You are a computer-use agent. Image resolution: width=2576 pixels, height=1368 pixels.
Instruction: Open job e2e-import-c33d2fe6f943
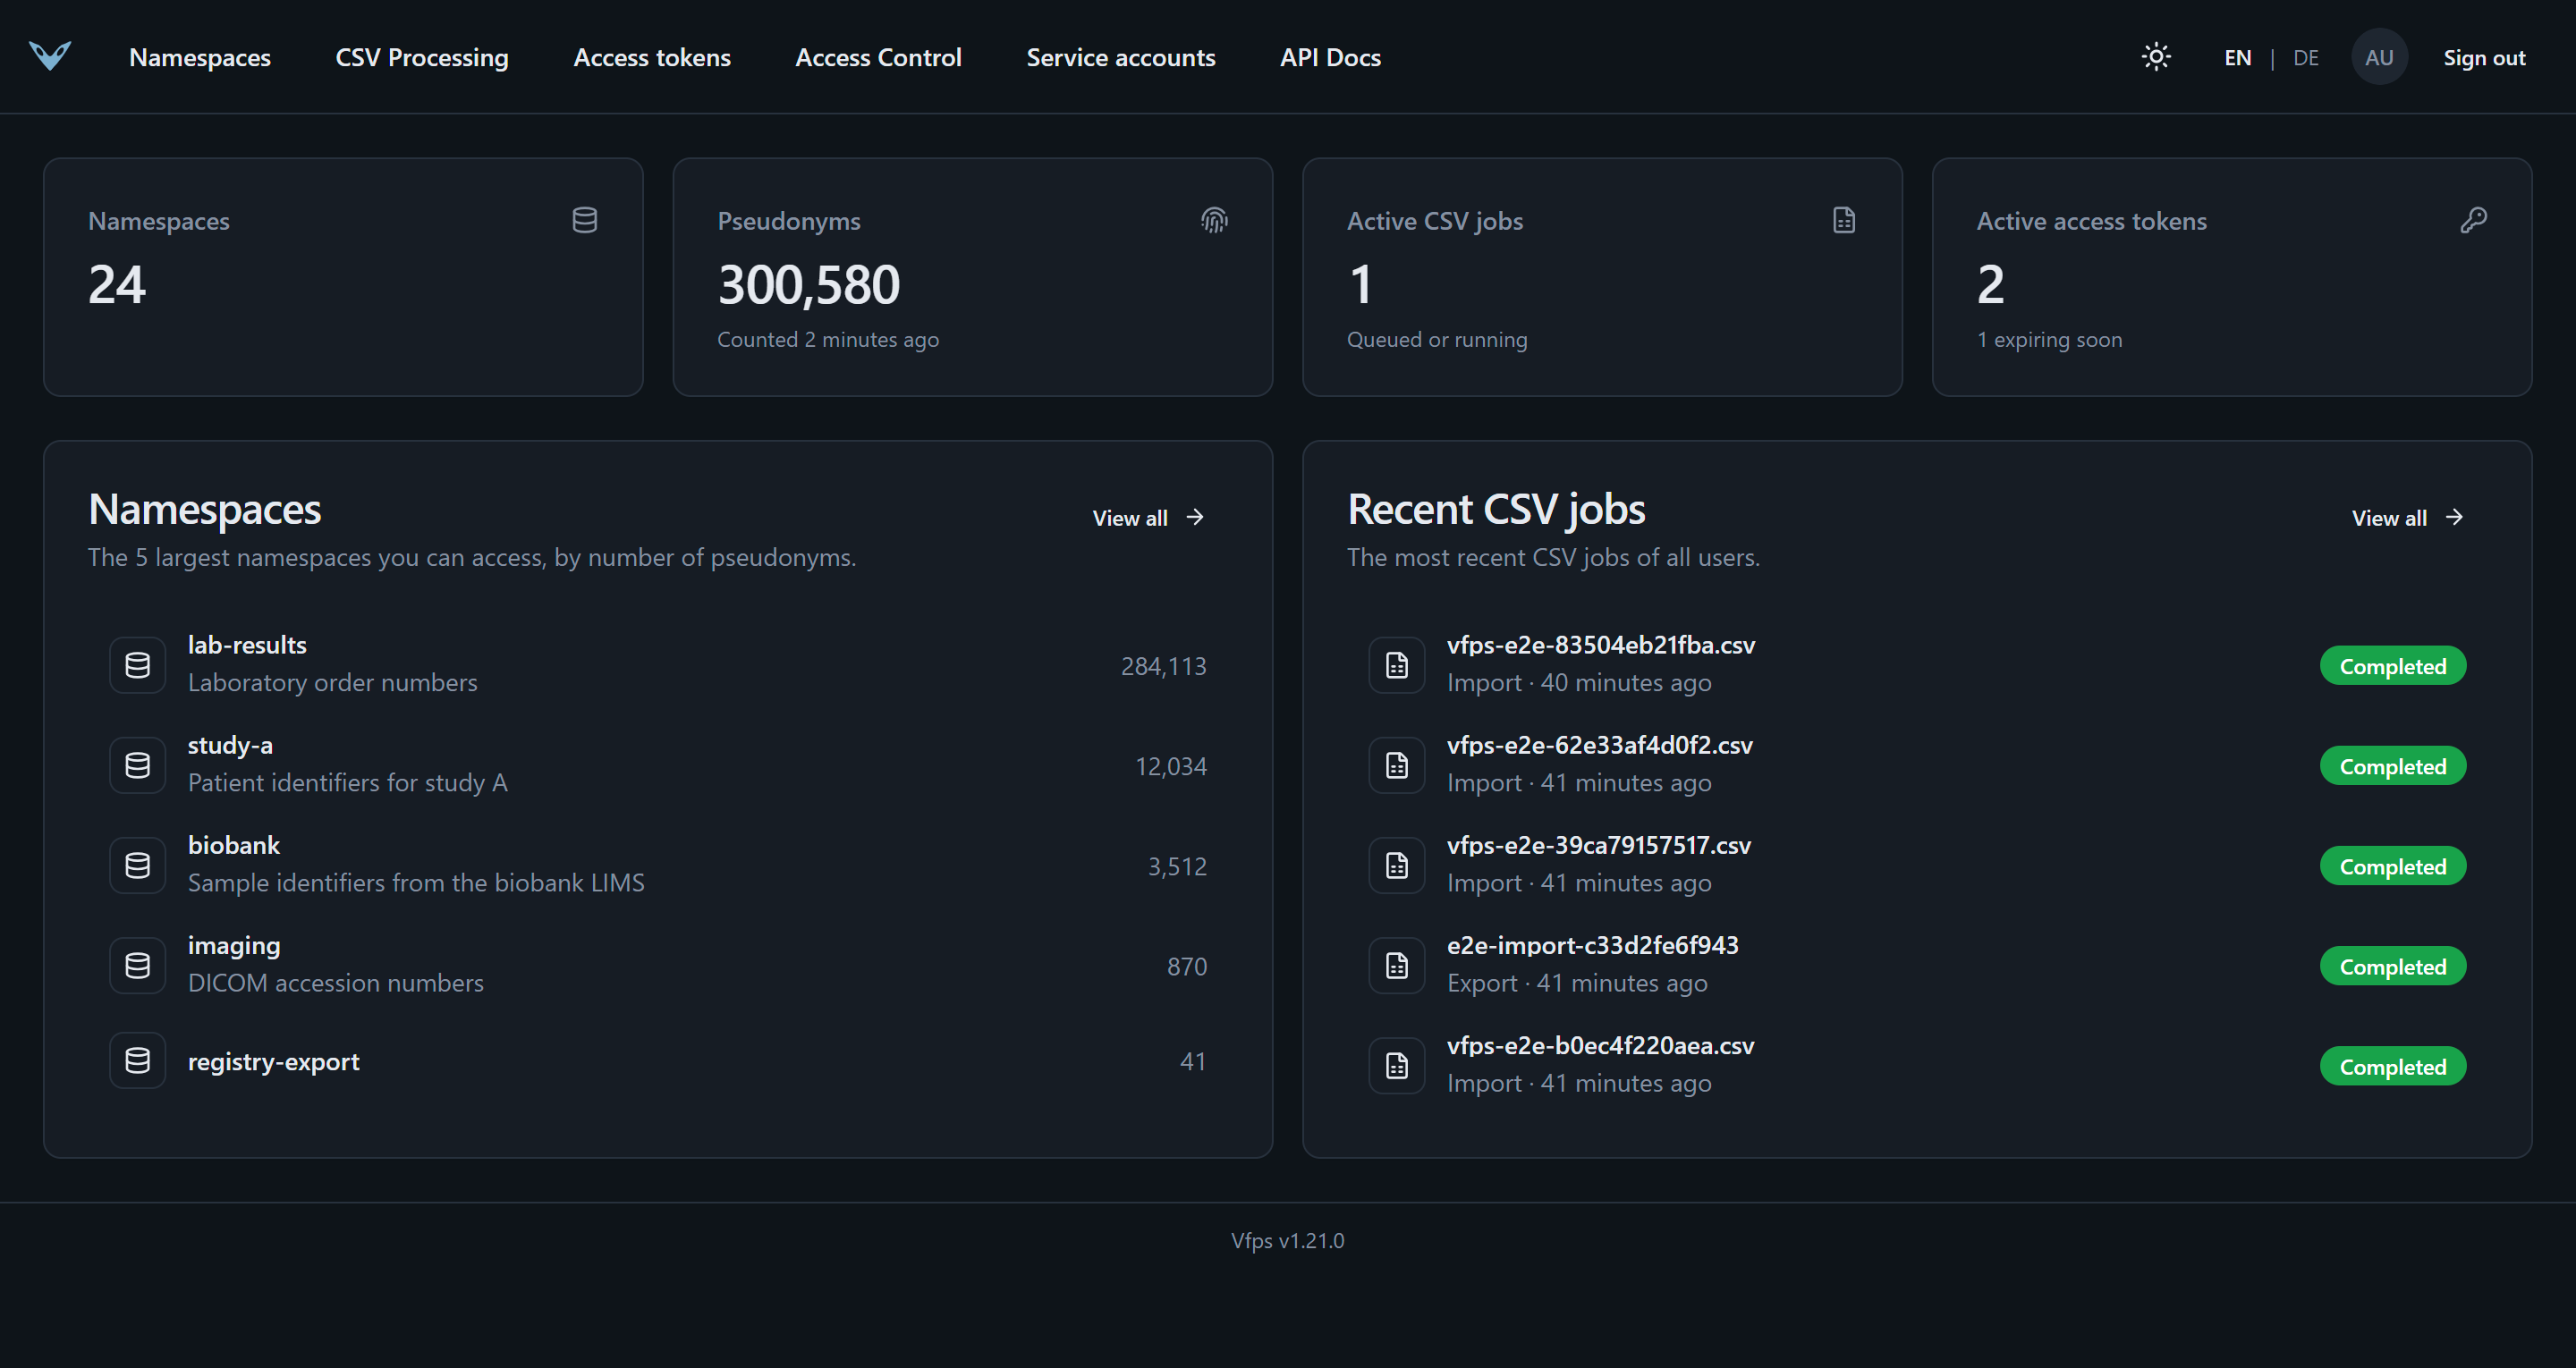pyautogui.click(x=1917, y=965)
